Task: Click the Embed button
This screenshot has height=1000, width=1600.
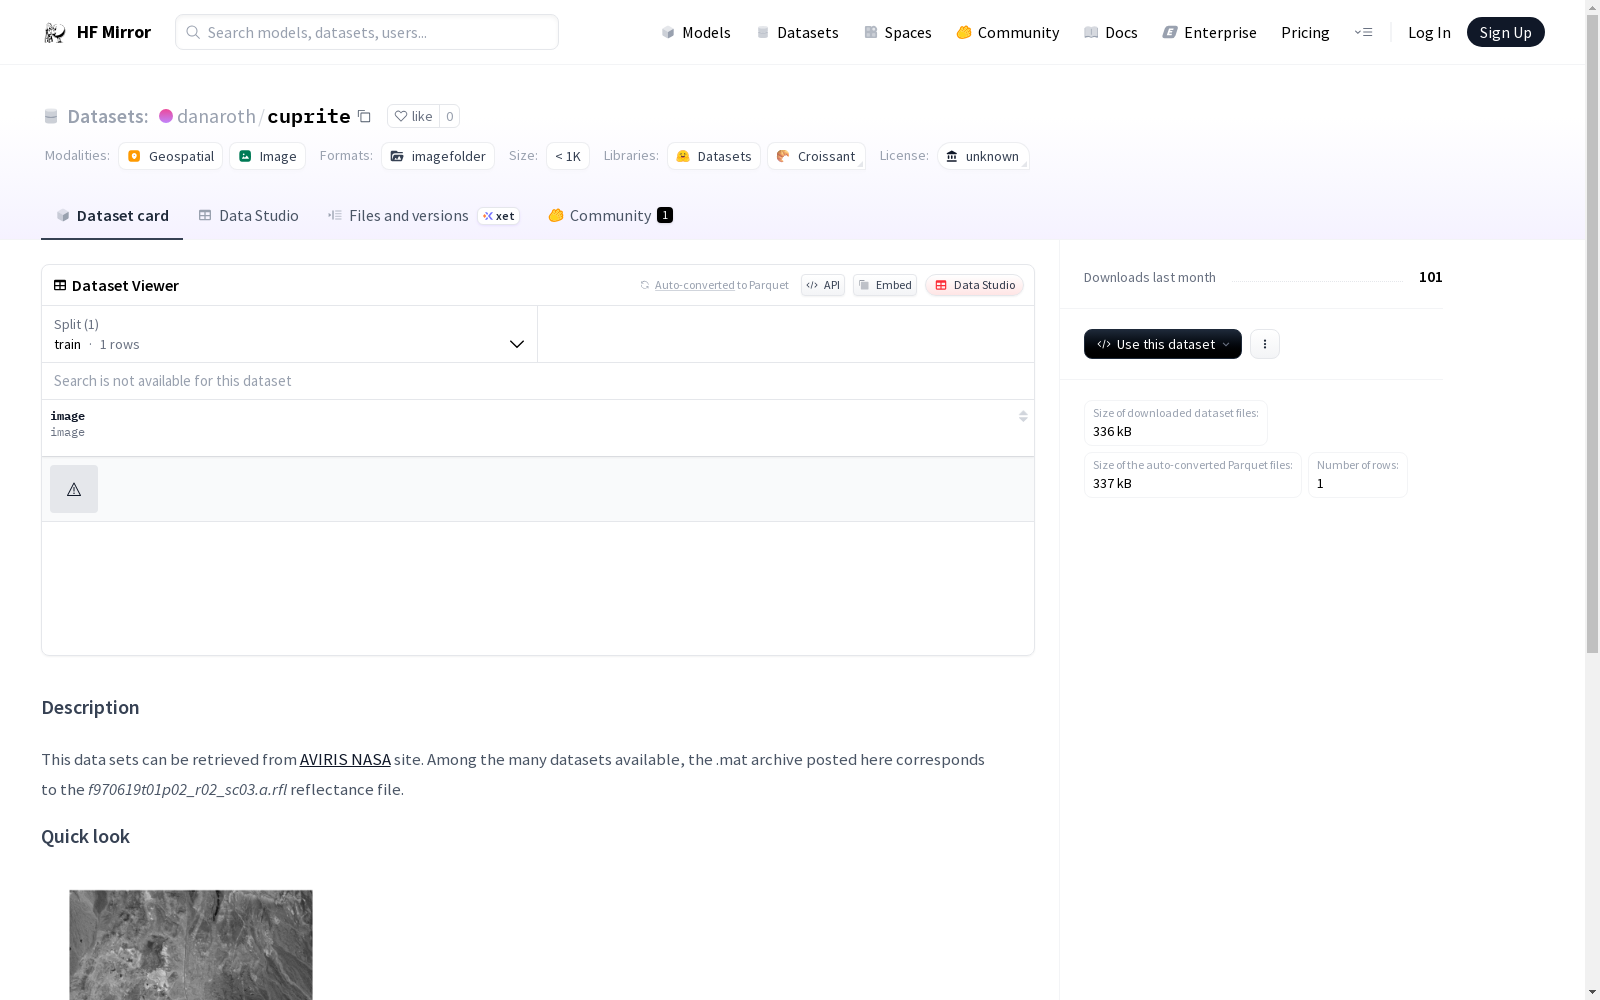Action: 885,285
